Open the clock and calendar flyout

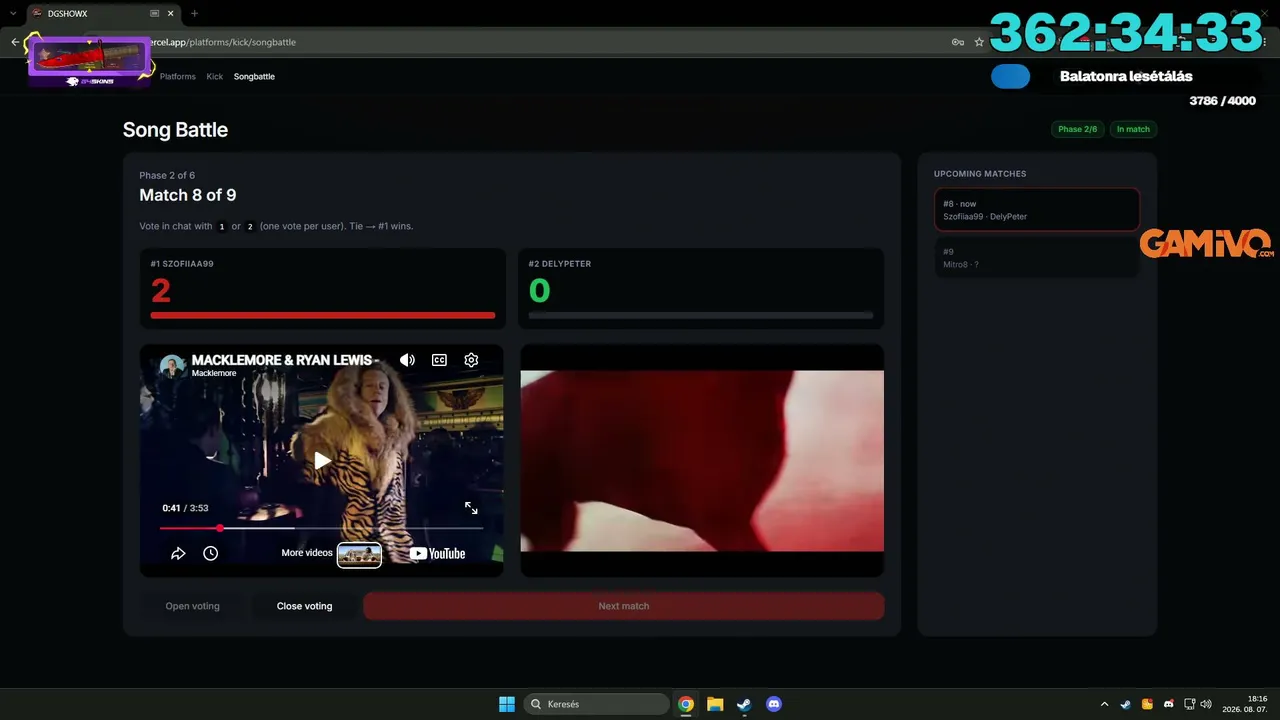pyautogui.click(x=1245, y=704)
